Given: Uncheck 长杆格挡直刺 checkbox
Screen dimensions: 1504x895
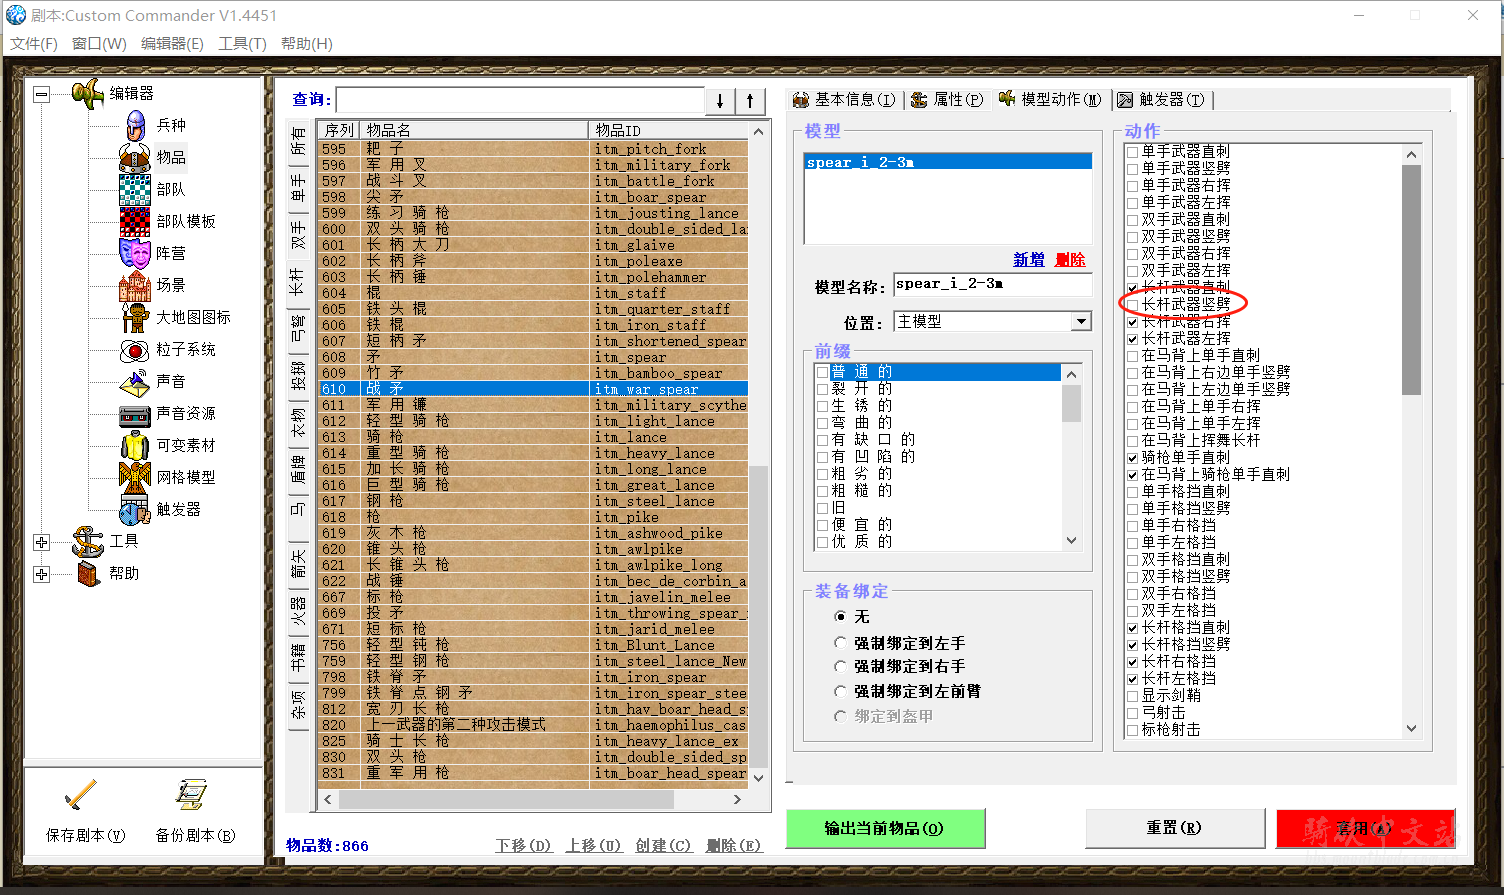Looking at the screenshot, I should (x=1132, y=628).
